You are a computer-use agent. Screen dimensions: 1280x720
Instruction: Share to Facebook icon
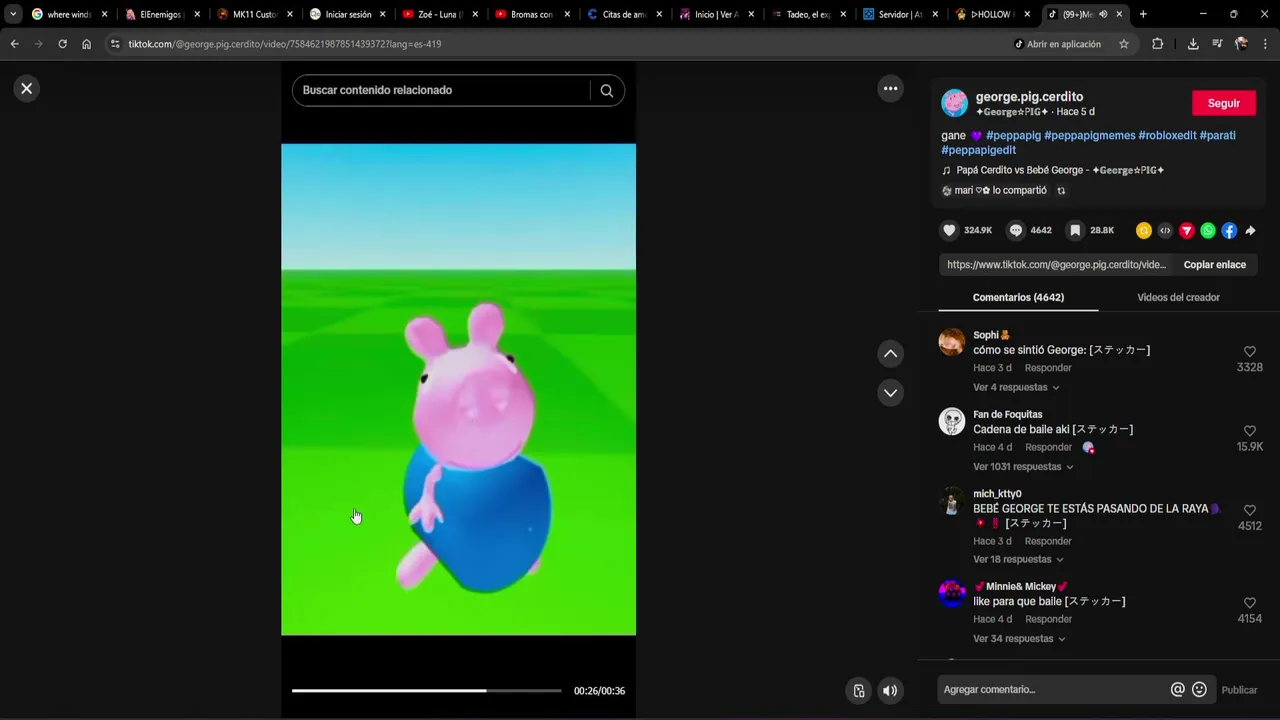coord(1229,230)
